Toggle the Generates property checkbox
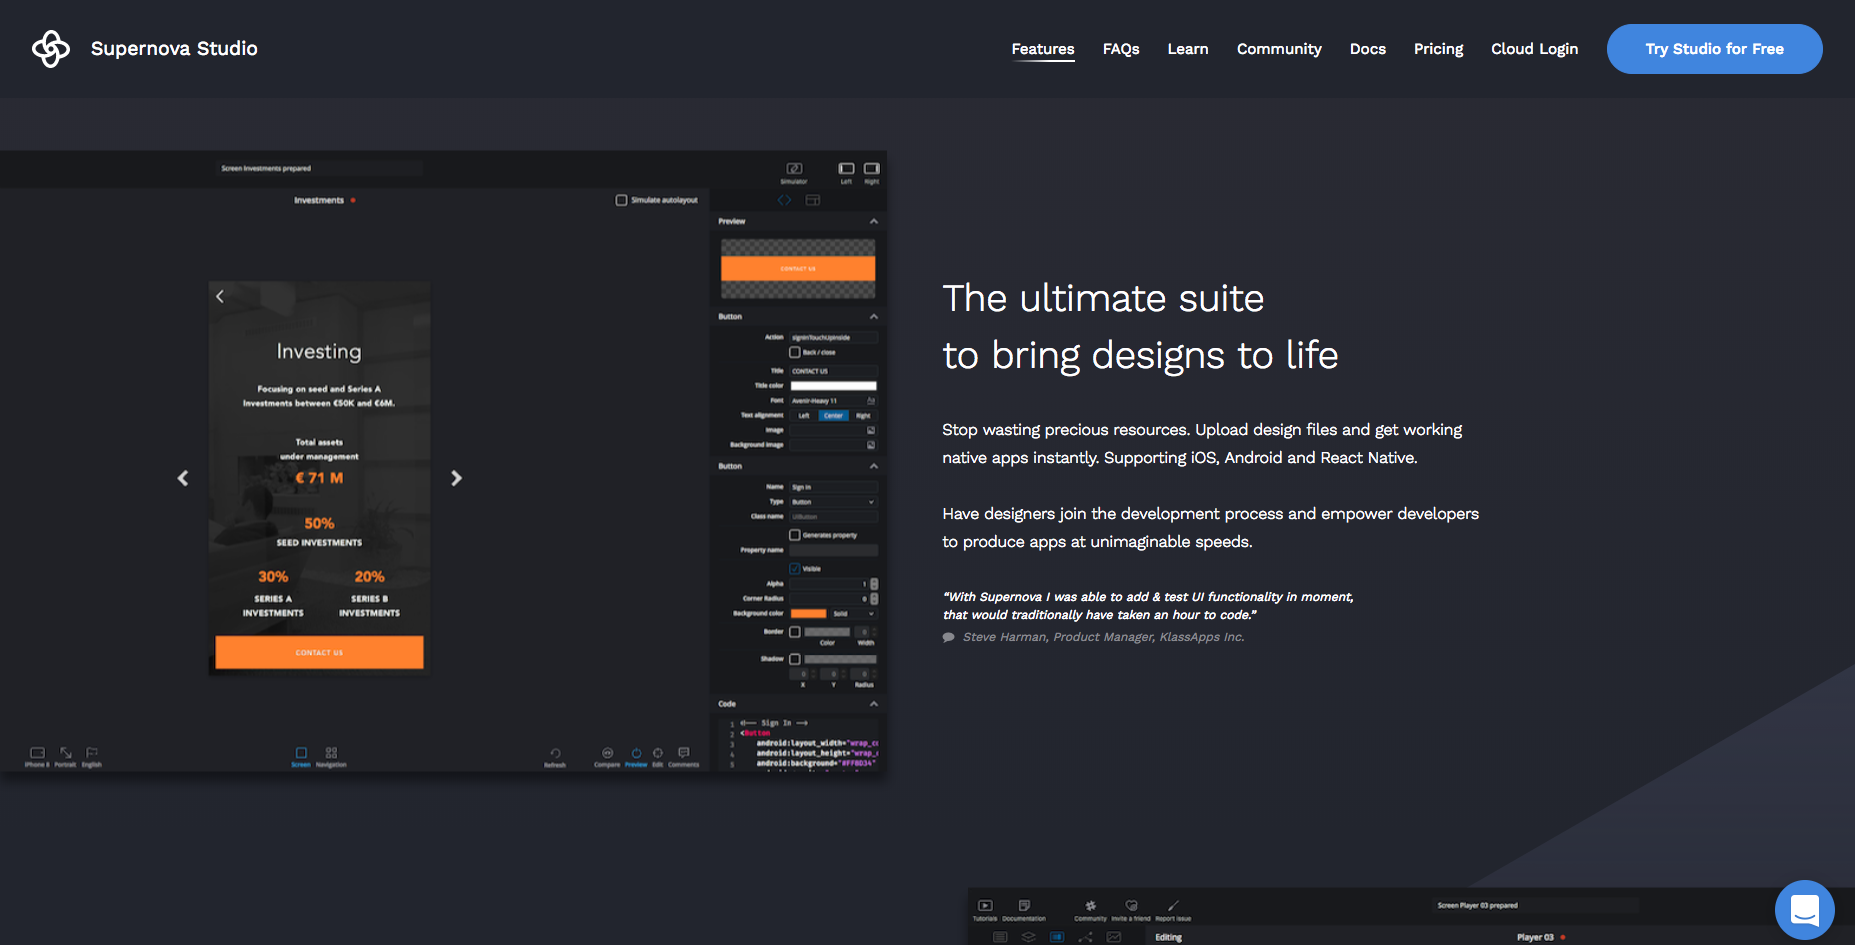The height and width of the screenshot is (945, 1855). click(x=795, y=535)
